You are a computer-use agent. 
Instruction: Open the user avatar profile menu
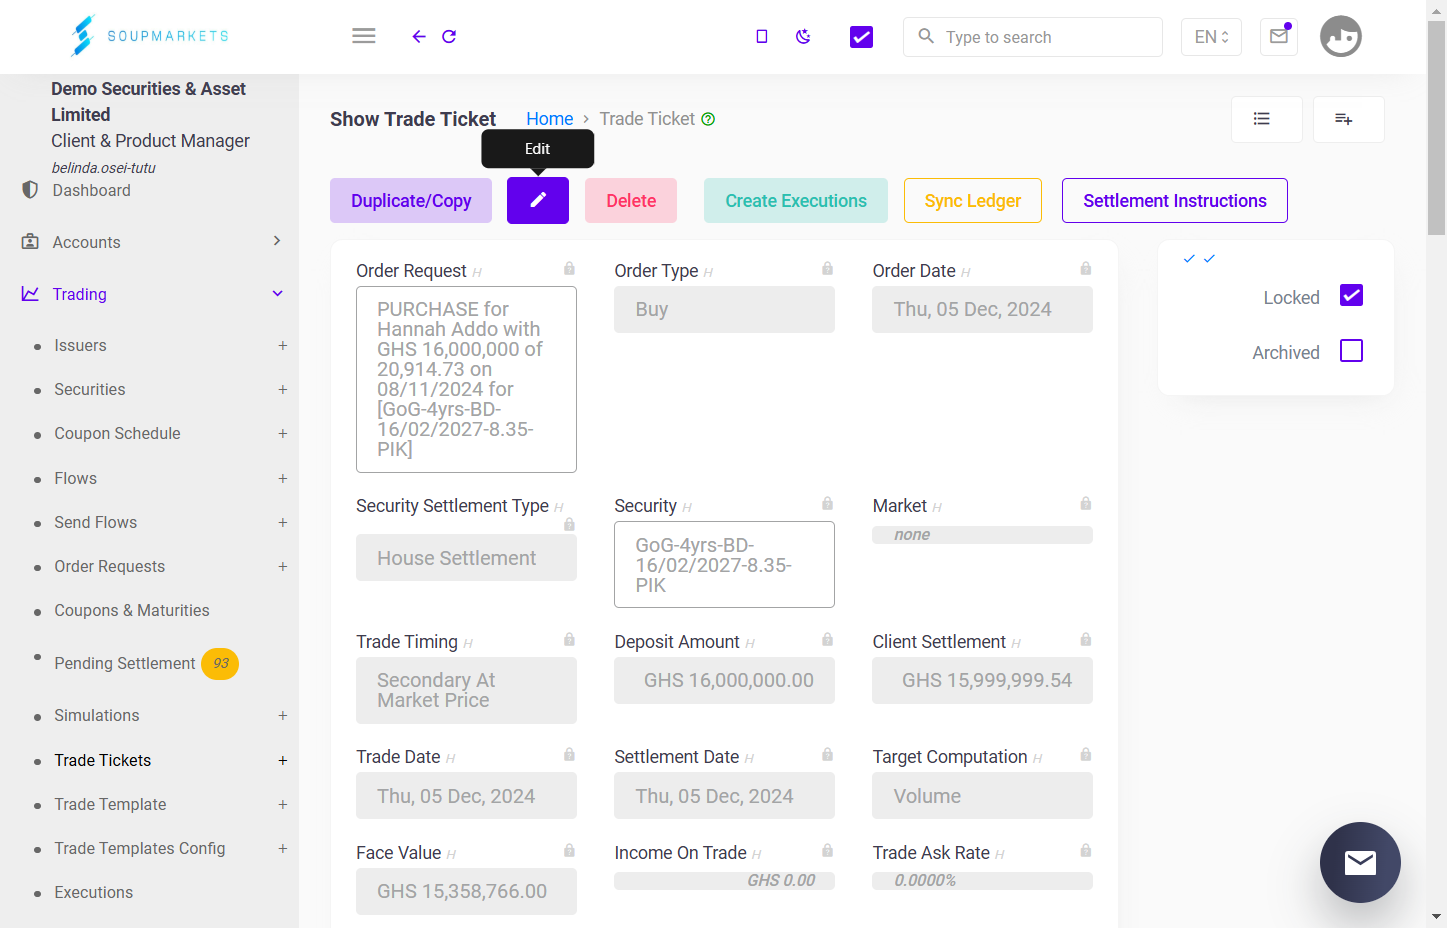click(1341, 36)
